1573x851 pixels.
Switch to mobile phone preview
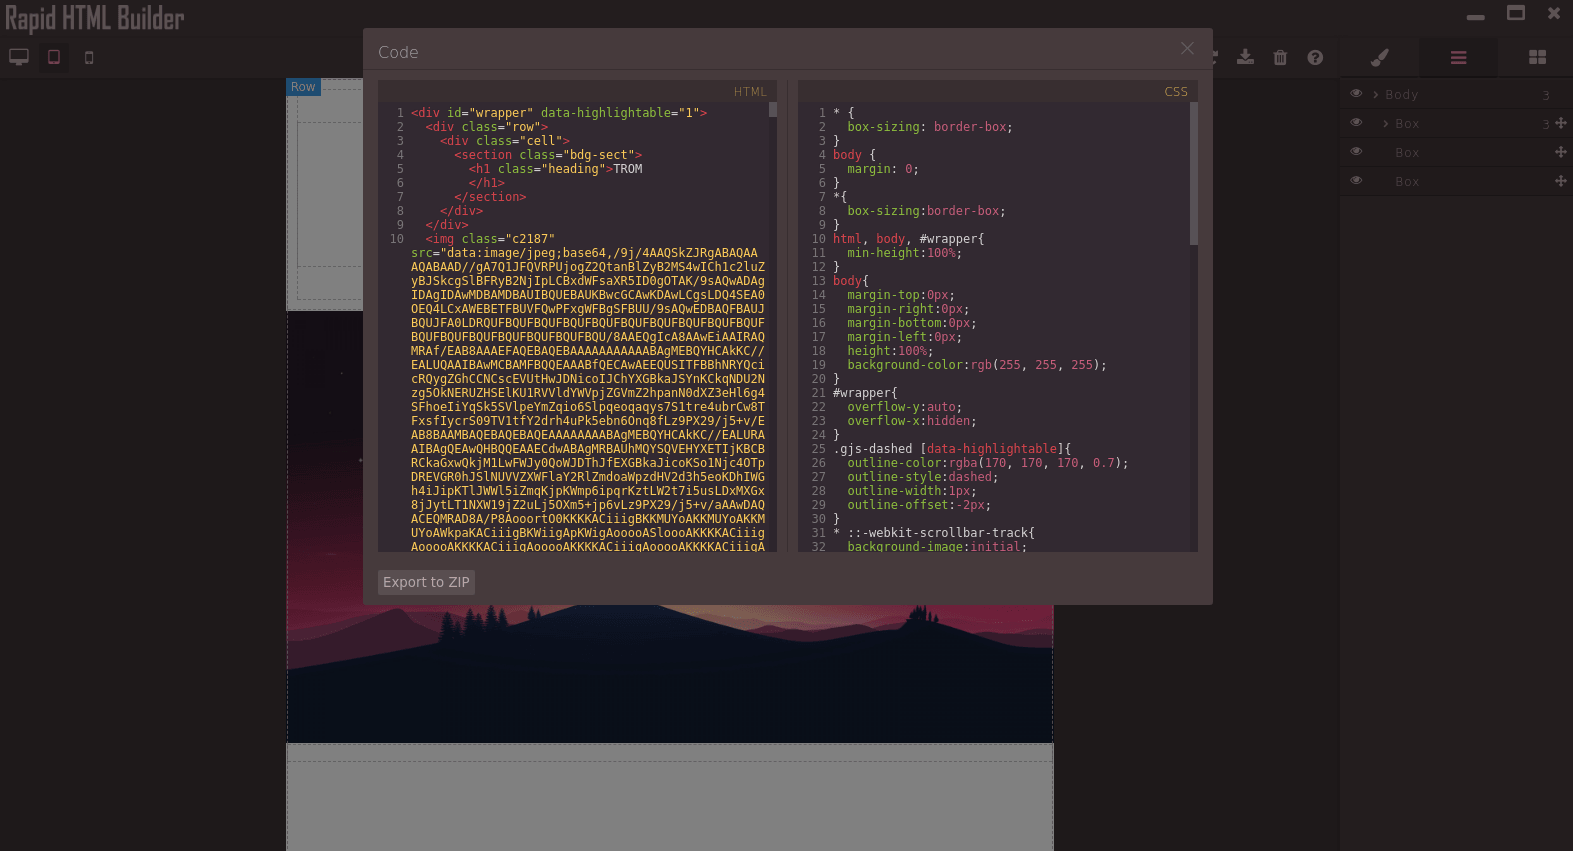coord(89,57)
